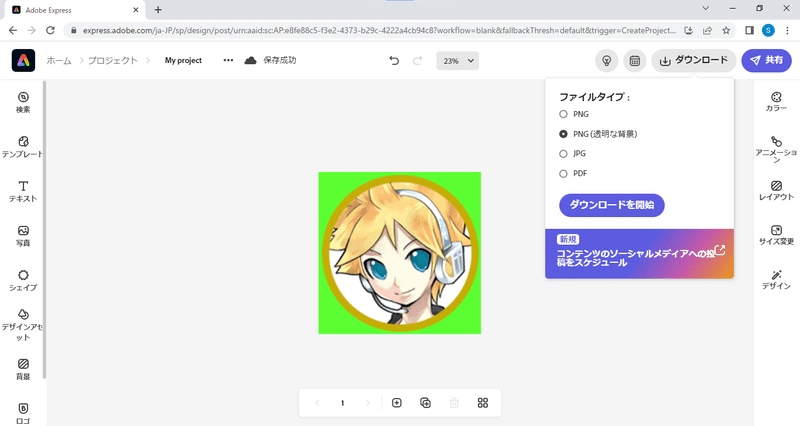
Task: Close the Adobe Express browser tab
Action: [136, 10]
